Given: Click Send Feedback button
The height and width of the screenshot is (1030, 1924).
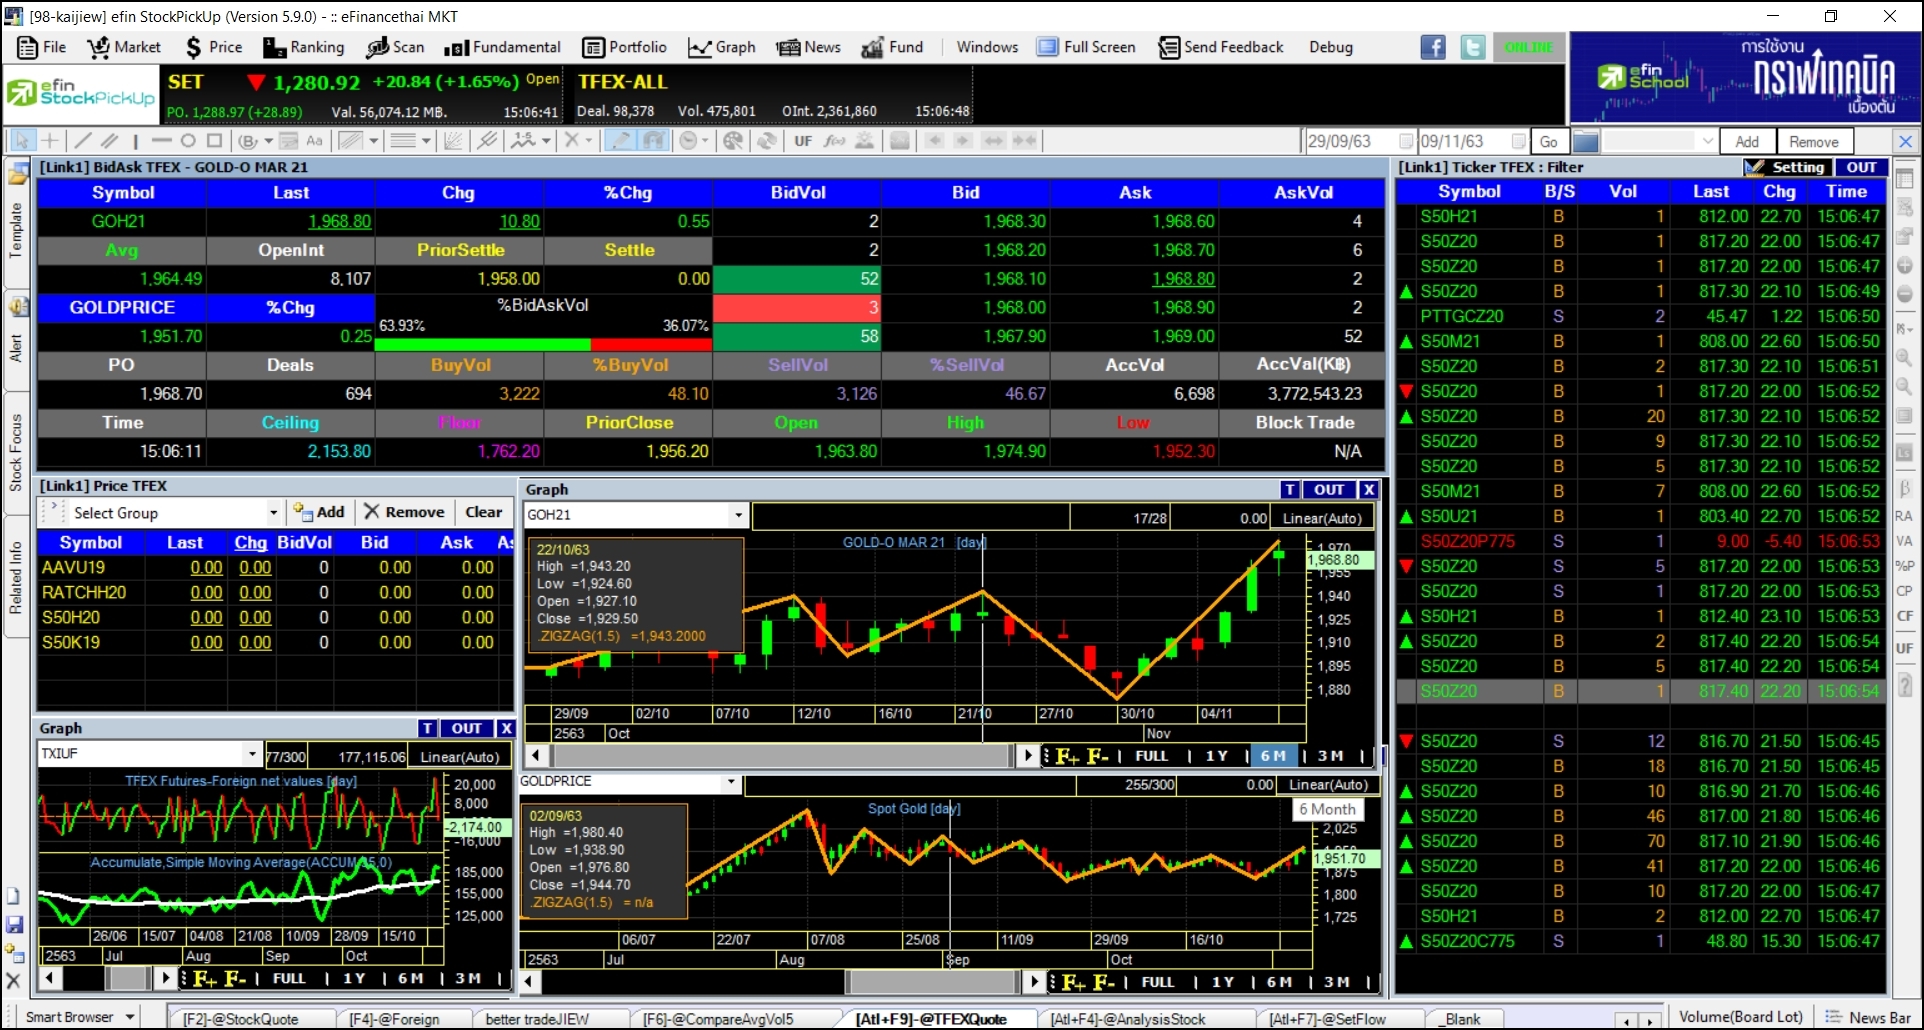Looking at the screenshot, I should click(x=1221, y=47).
